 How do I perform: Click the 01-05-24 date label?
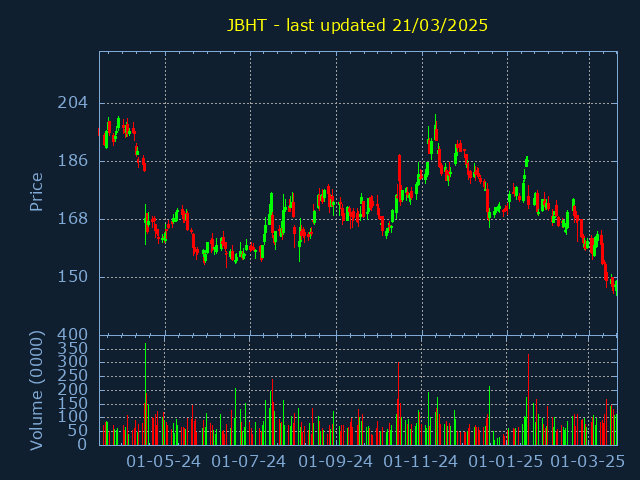pos(163,462)
